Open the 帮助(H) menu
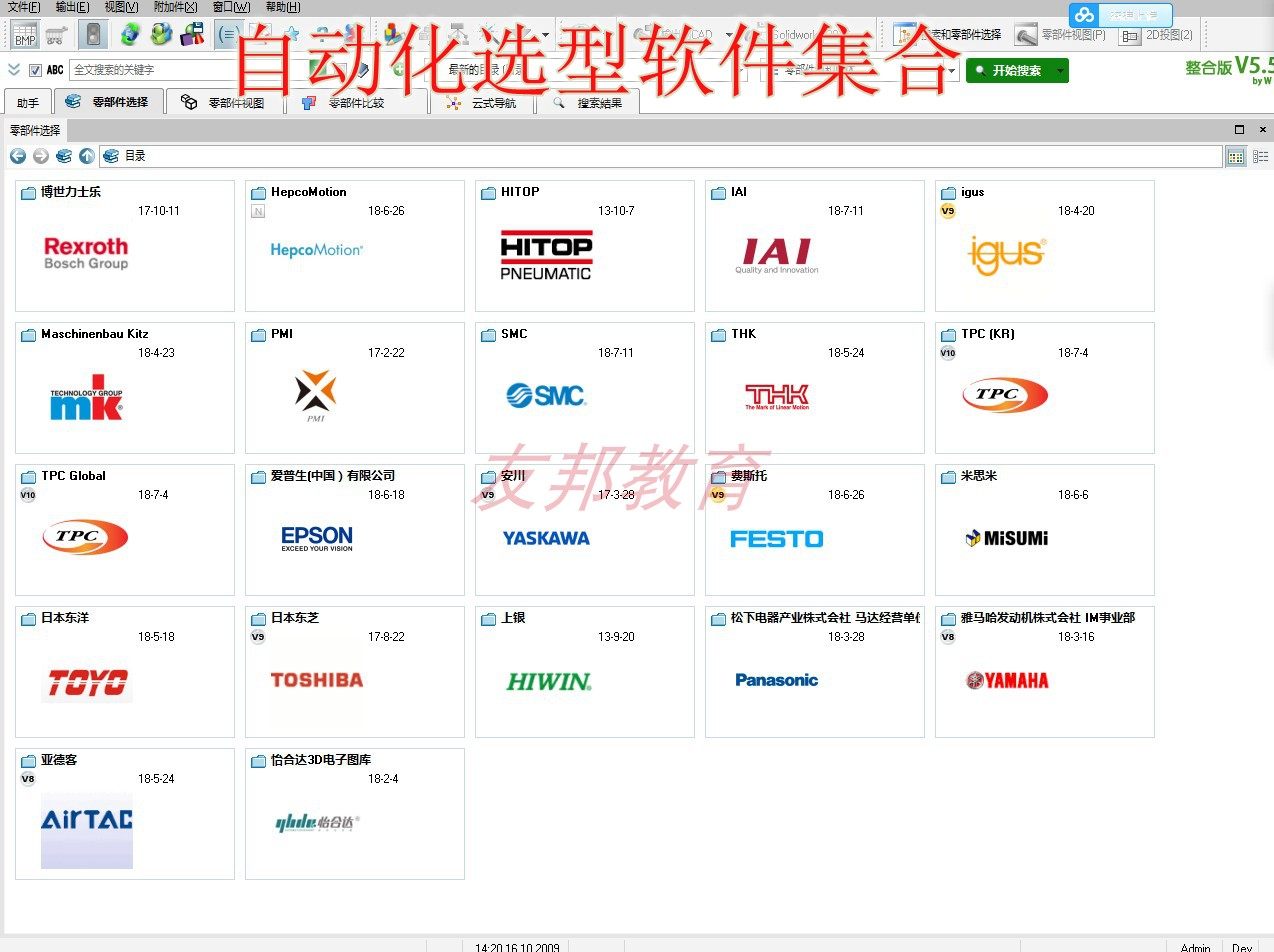The width and height of the screenshot is (1274, 952). (283, 7)
